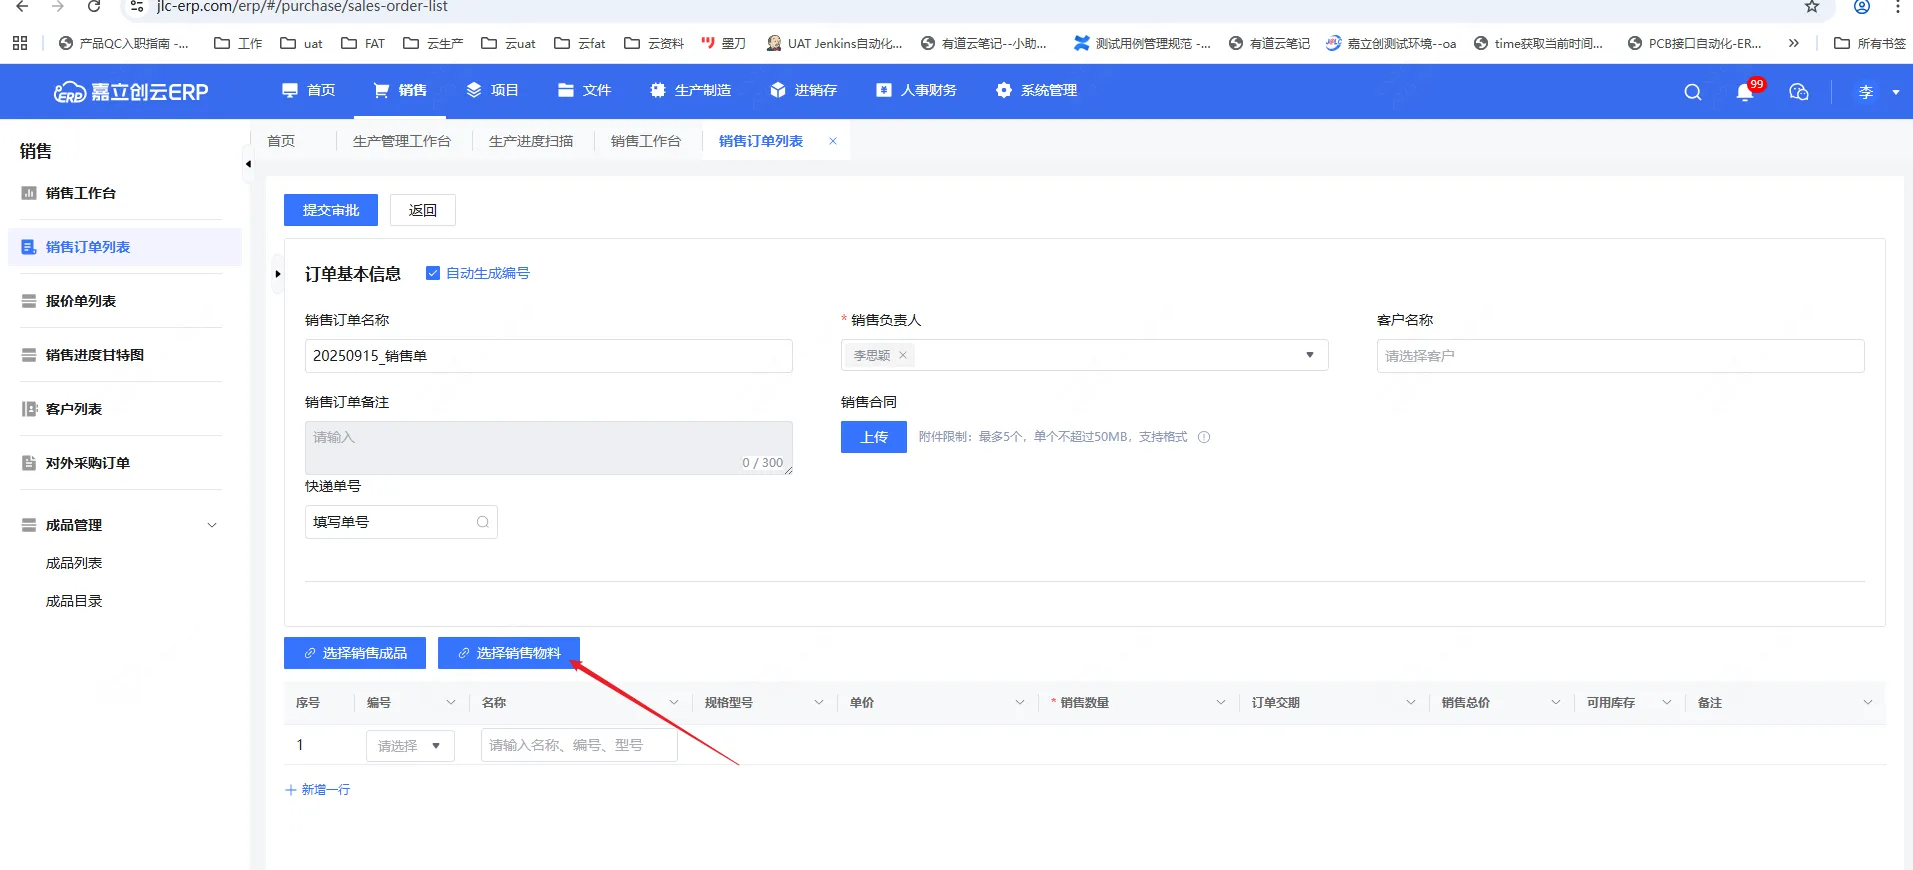Viewport: 1913px width, 870px height.
Task: Click search icon in 快递单号 field
Action: [x=483, y=522]
